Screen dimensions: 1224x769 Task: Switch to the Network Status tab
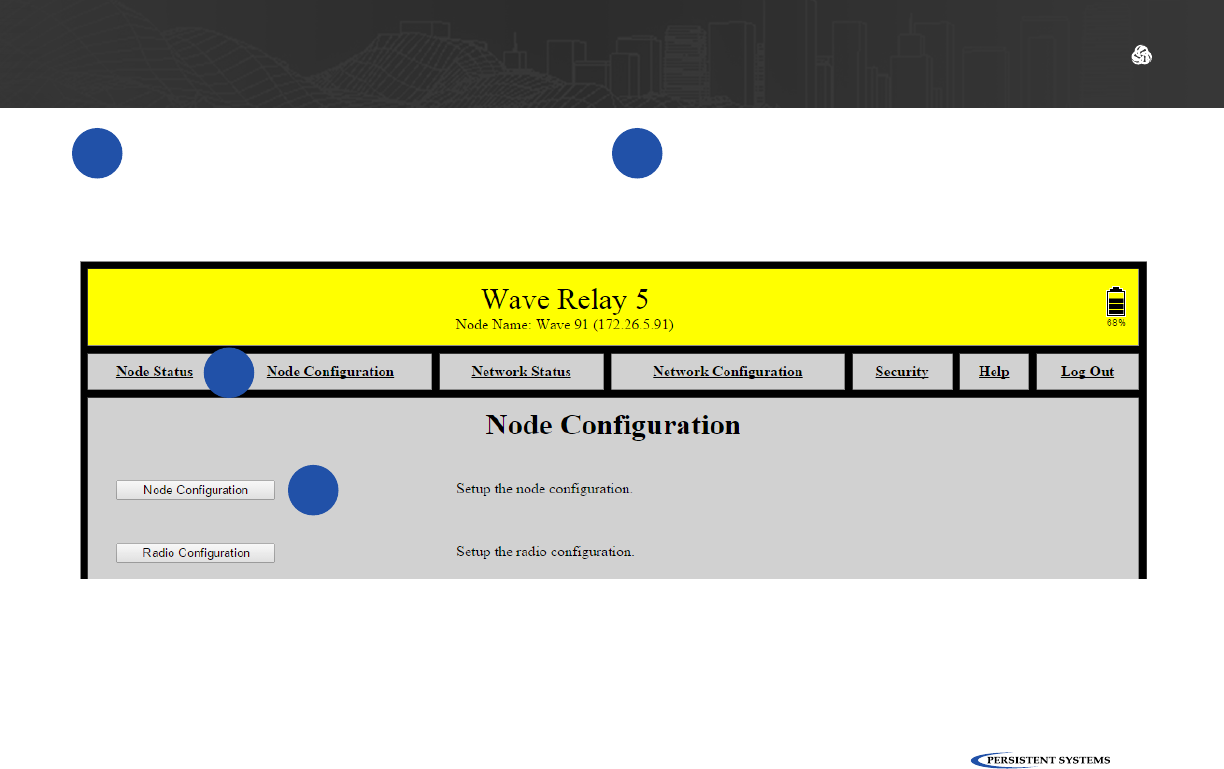tap(521, 372)
